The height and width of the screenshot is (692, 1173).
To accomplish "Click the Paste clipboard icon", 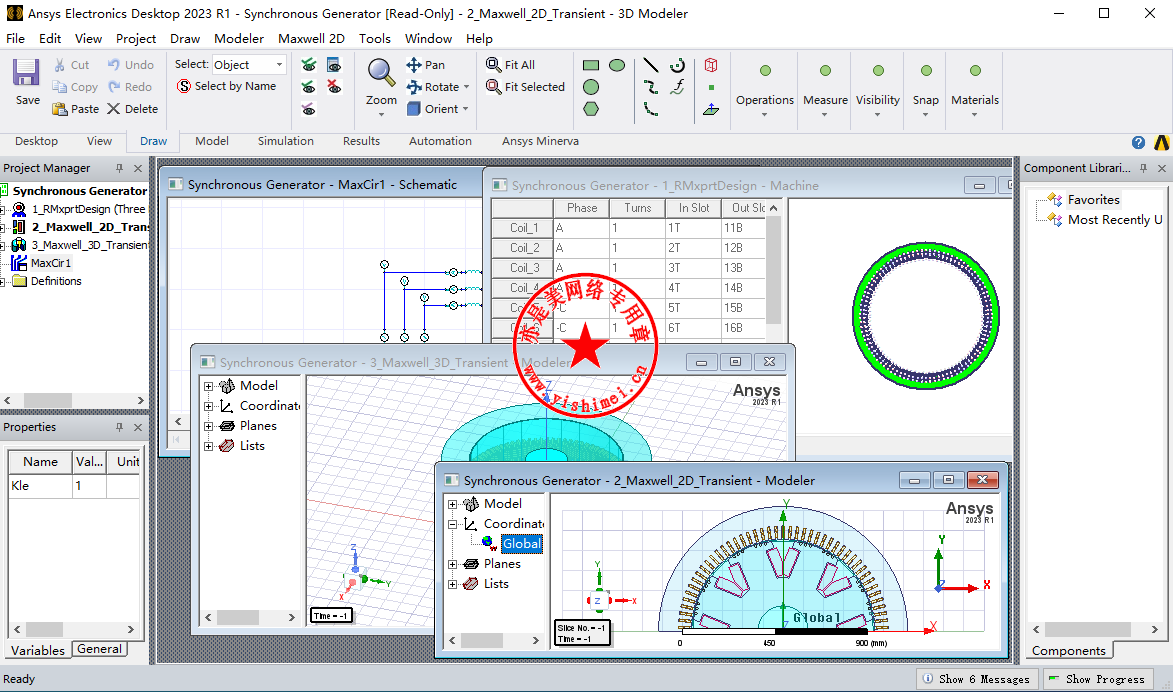I will 60,109.
